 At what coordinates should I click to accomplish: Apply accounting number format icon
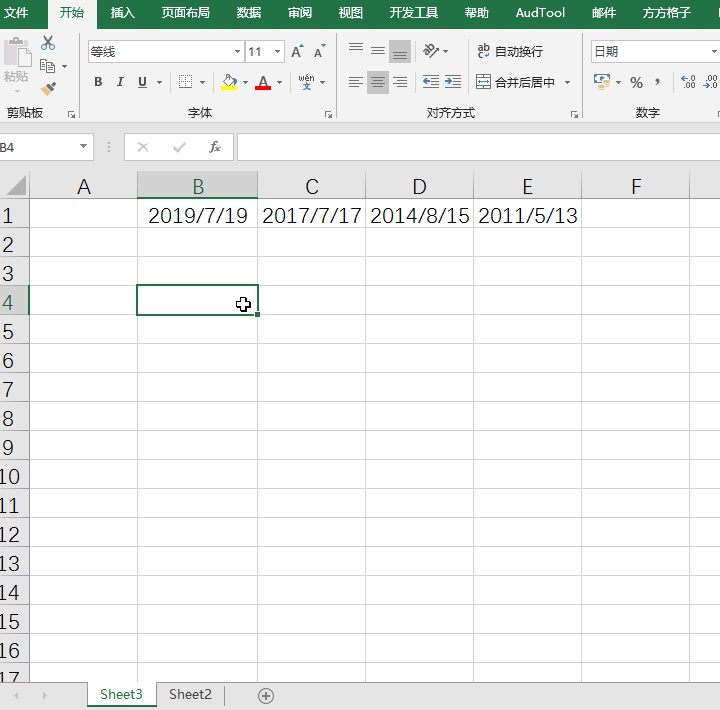(602, 82)
